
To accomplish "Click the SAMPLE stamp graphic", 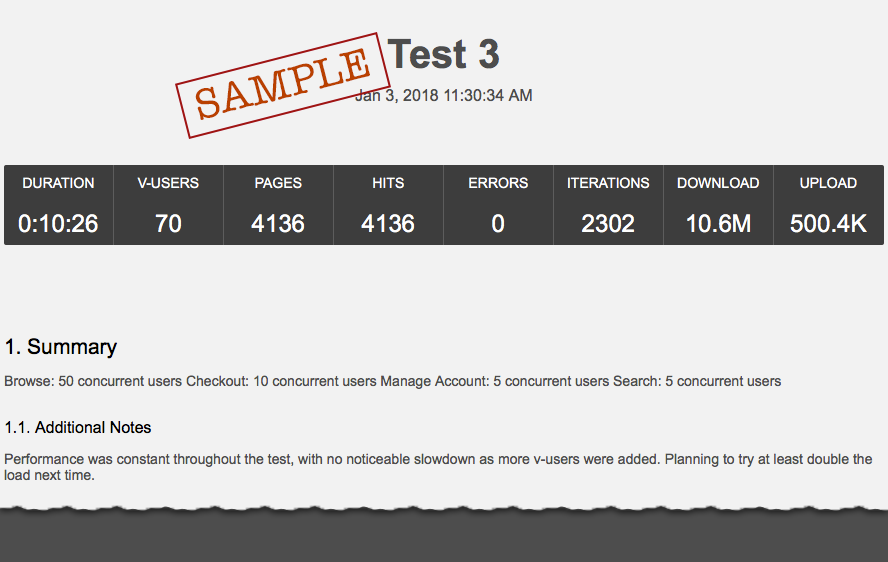I will pyautogui.click(x=283, y=85).
